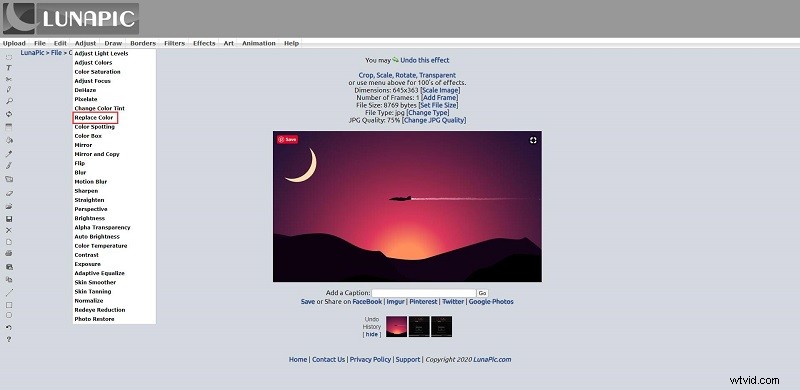Choose Replace Color from the Adjust menu
Screen dimensions: 800x390
95,118
